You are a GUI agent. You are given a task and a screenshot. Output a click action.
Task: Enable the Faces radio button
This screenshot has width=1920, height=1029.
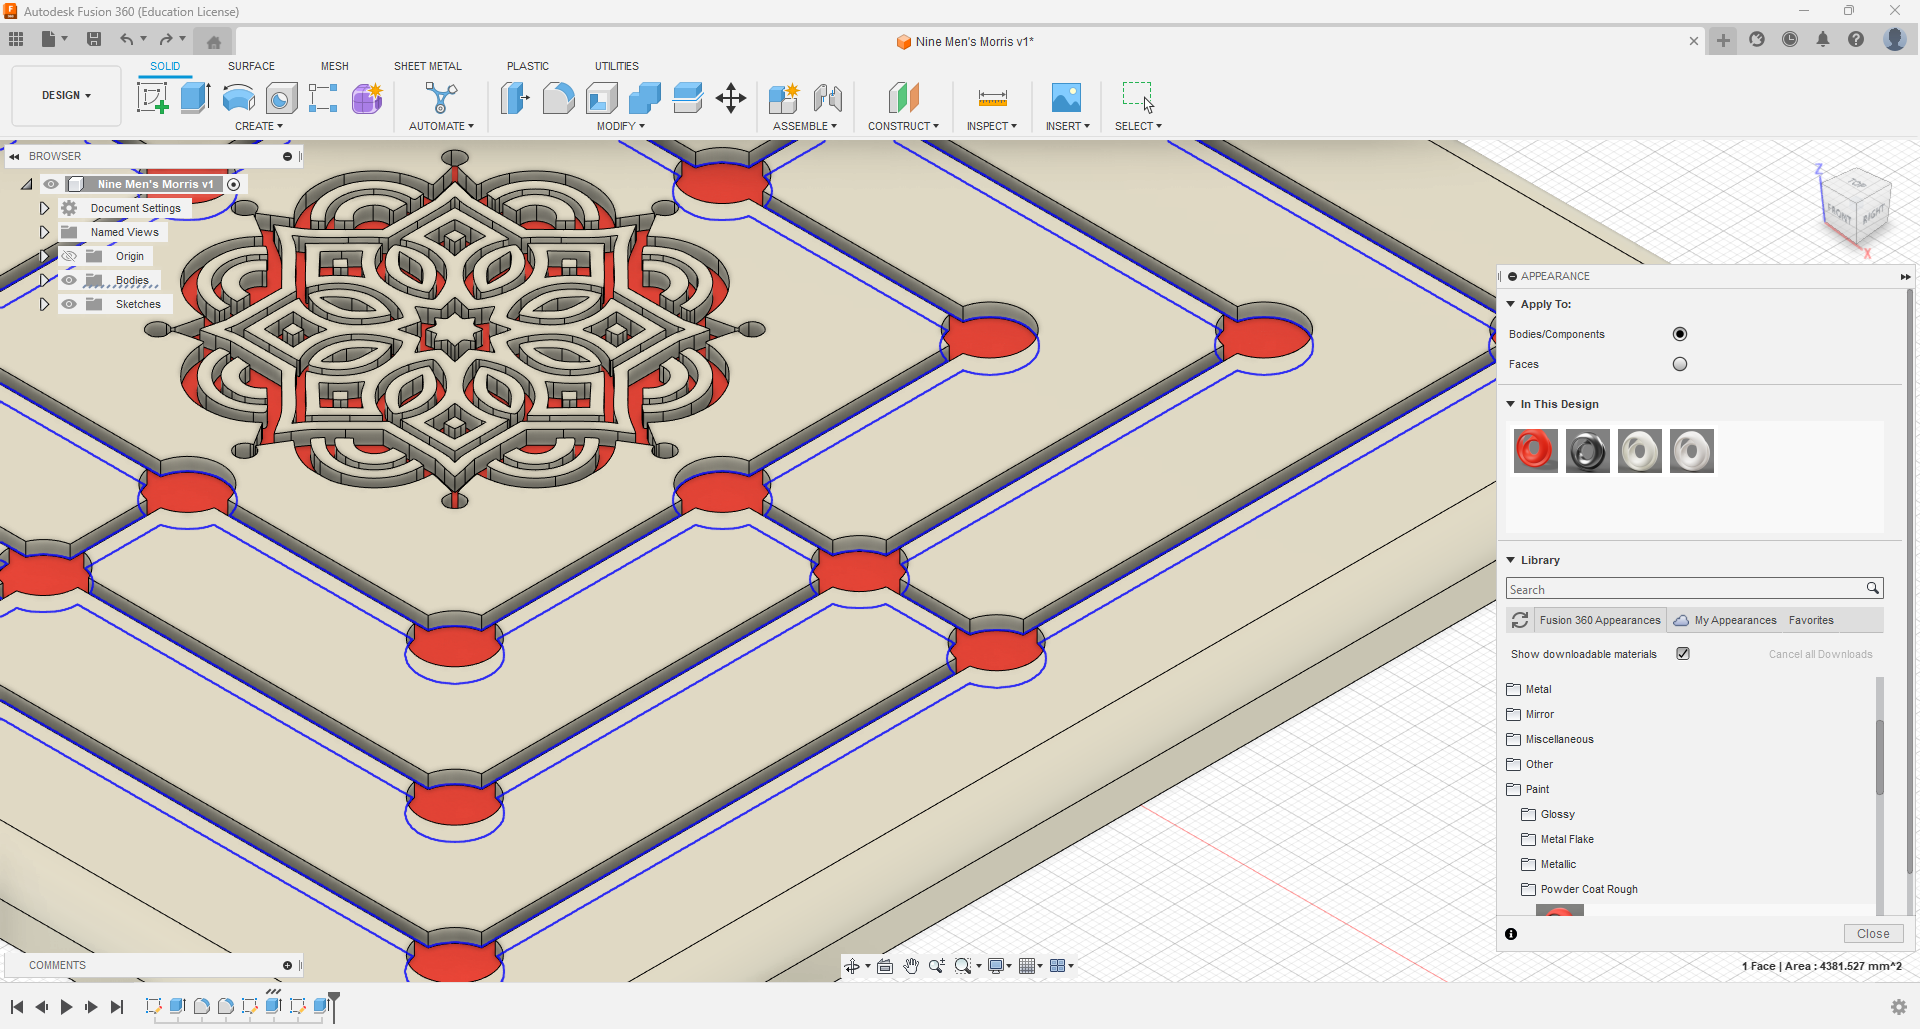[1680, 364]
